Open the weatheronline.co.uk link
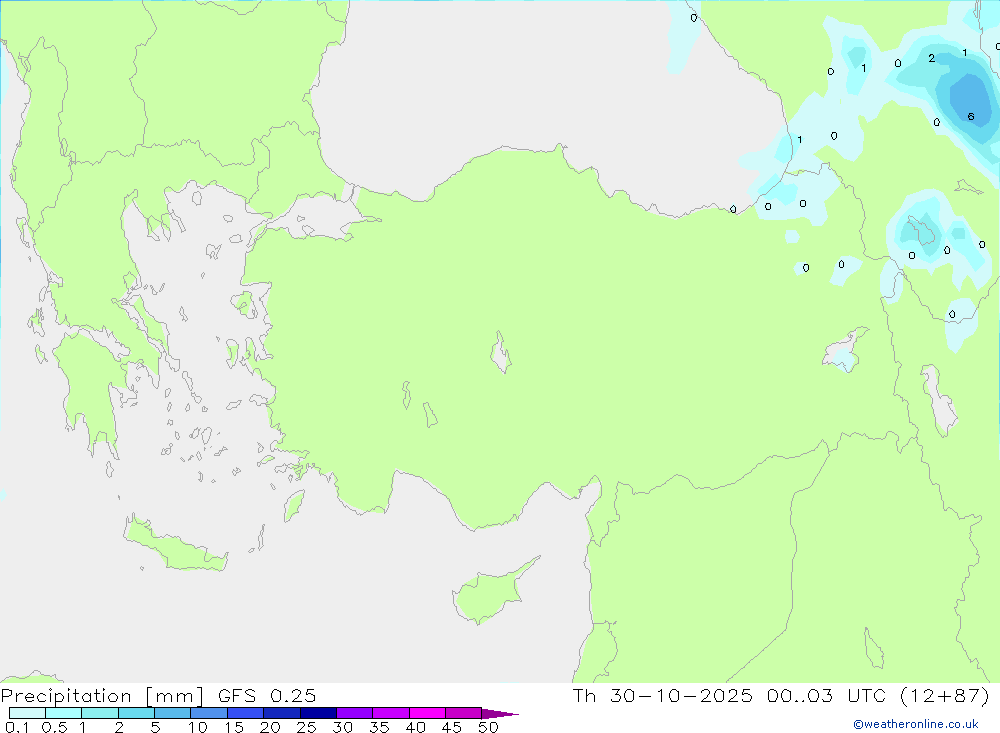This screenshot has height=733, width=1000. [x=916, y=724]
